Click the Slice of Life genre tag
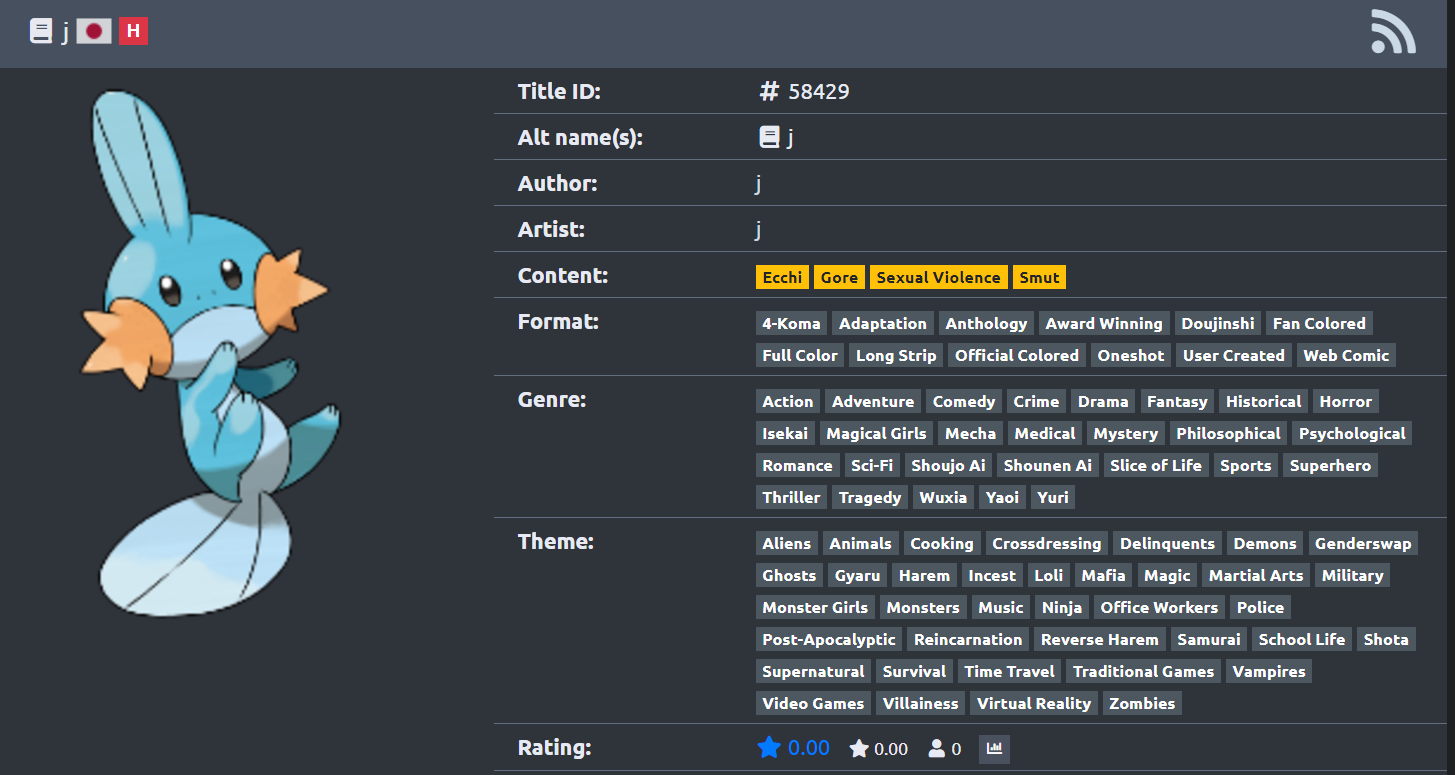 (1155, 466)
